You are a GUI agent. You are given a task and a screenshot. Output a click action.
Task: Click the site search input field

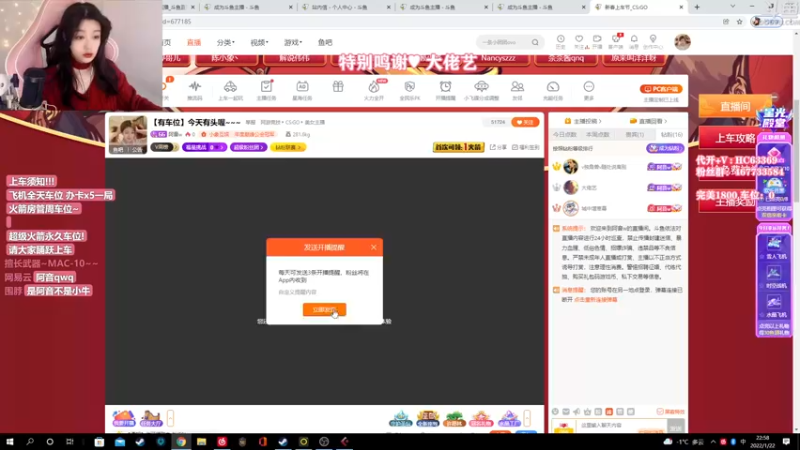click(x=504, y=42)
